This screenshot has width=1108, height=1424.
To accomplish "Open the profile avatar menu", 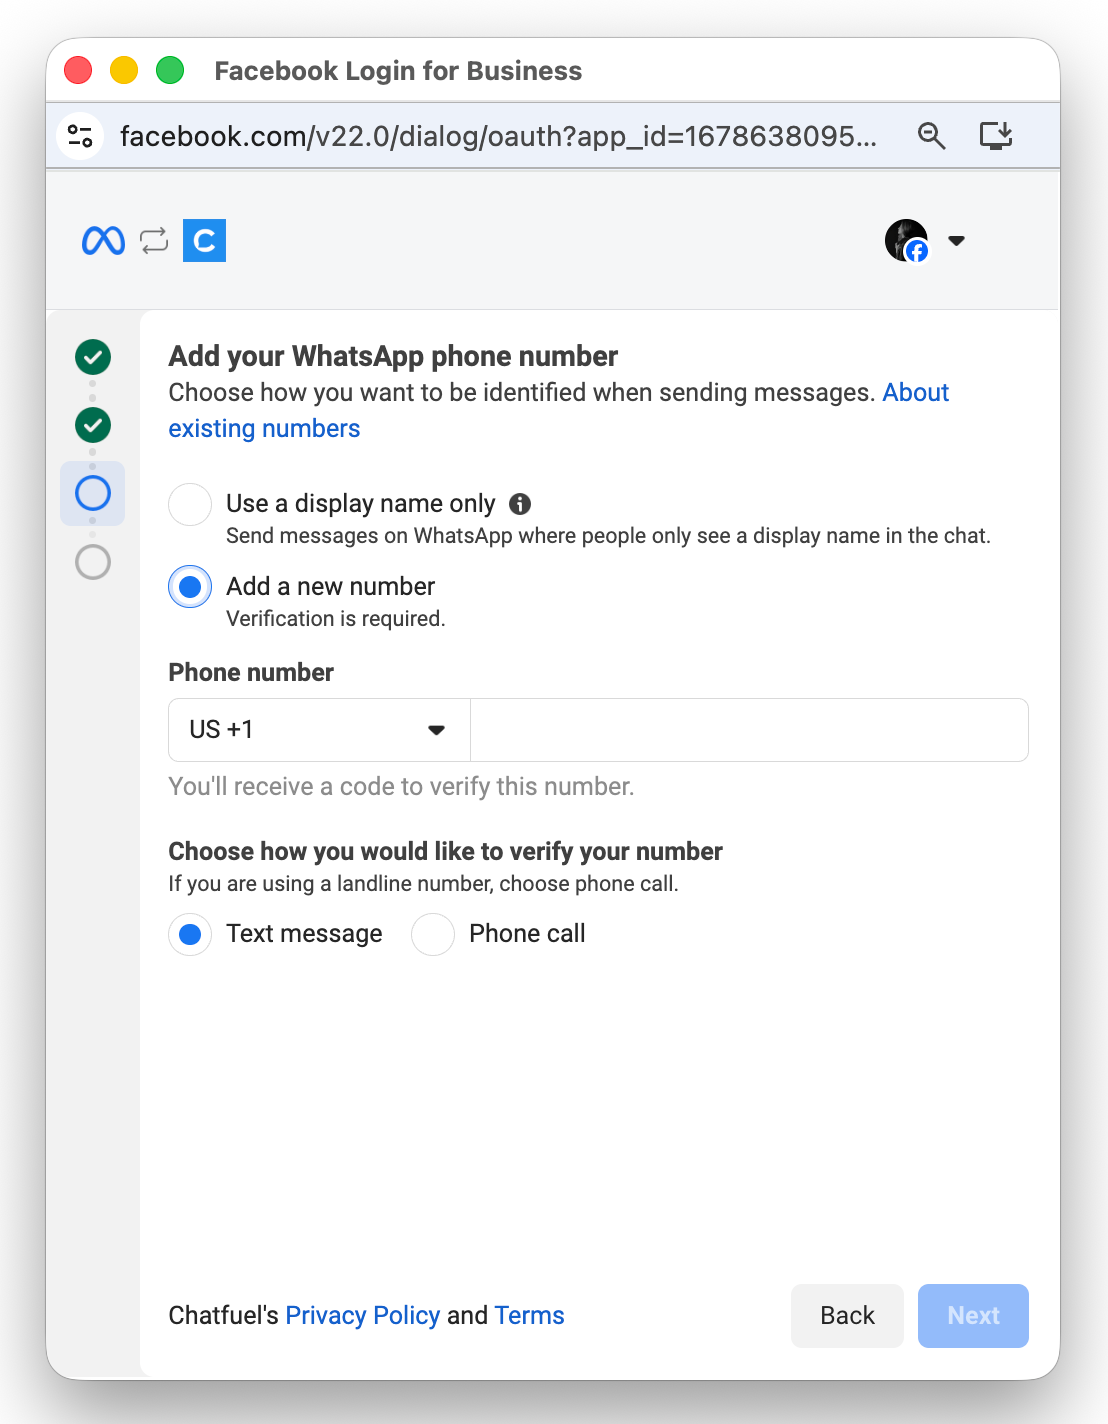I will click(x=906, y=240).
